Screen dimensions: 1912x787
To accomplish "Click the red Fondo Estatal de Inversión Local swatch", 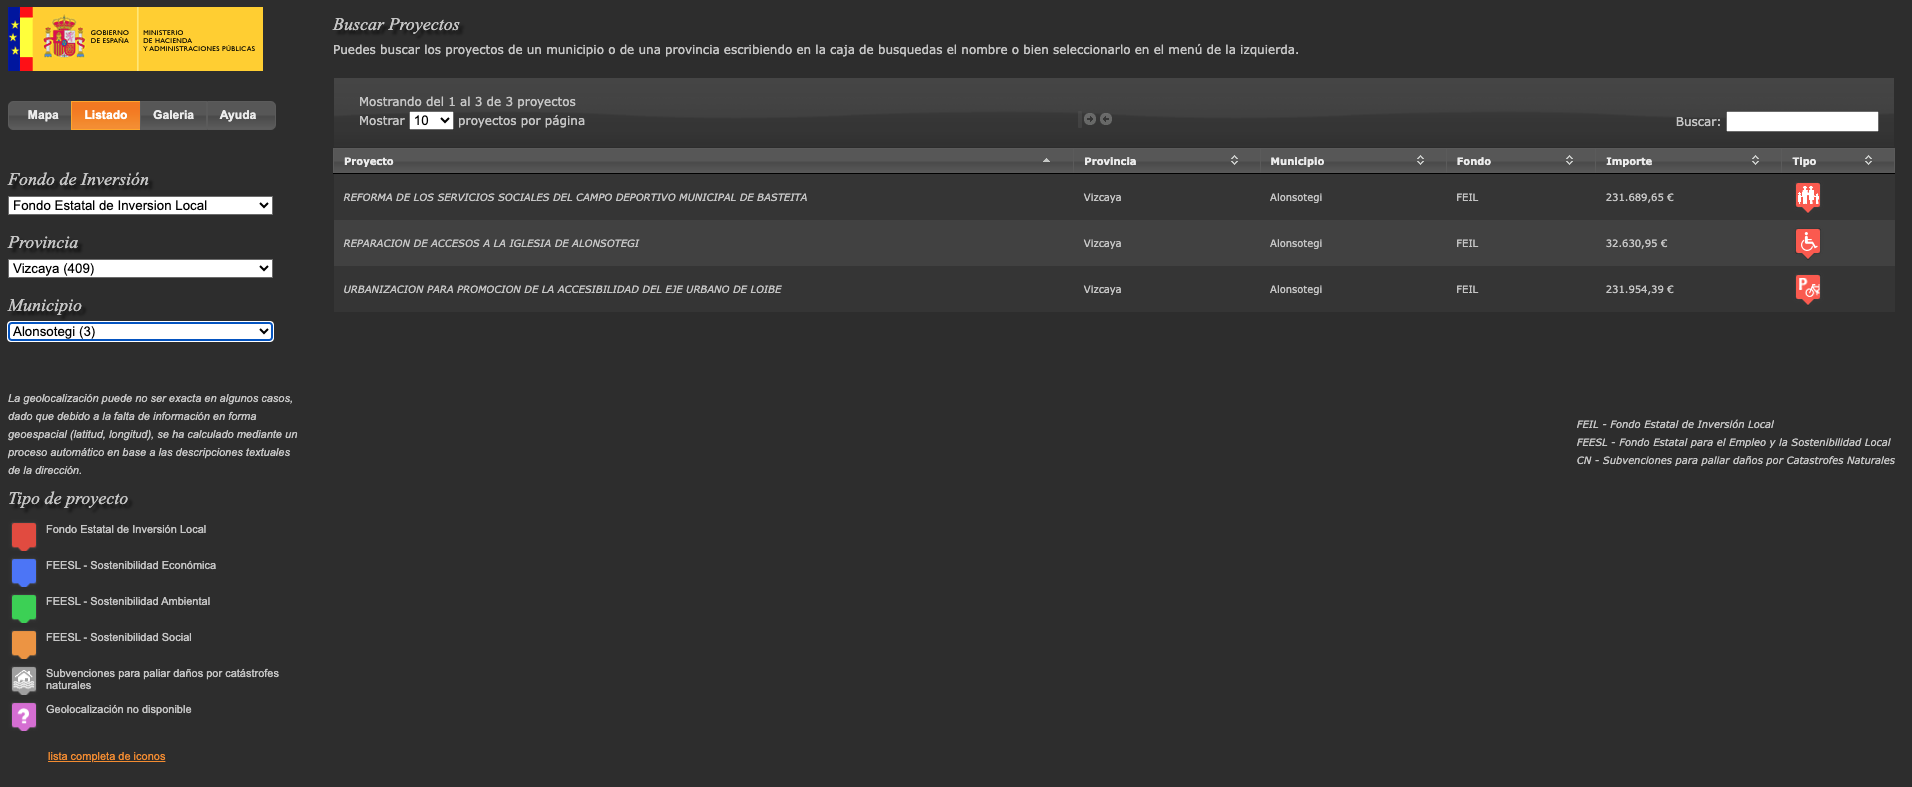I will click(x=24, y=536).
